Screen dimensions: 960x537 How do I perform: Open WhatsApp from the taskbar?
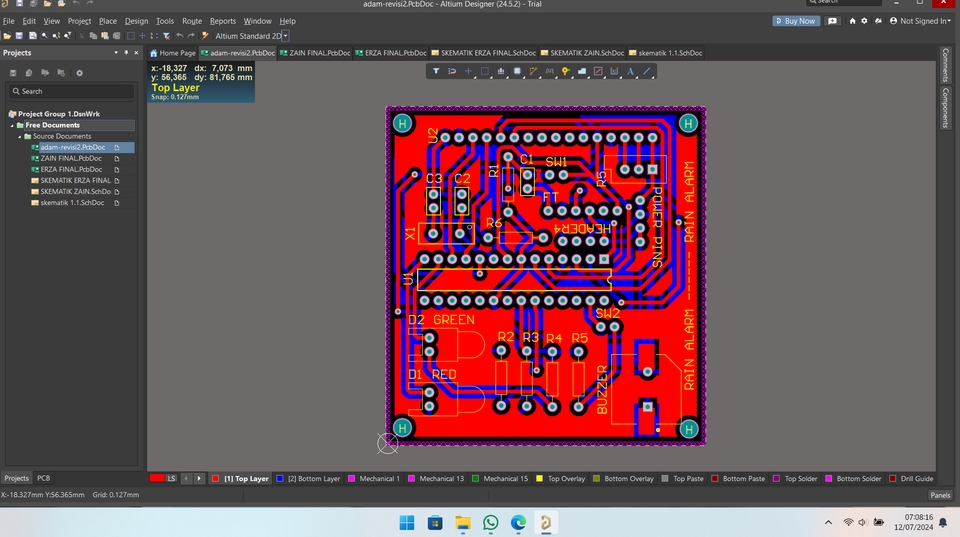(490, 522)
